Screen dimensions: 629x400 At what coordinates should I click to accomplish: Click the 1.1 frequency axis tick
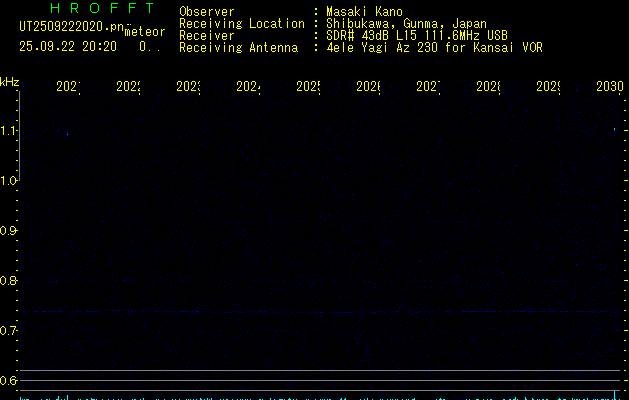[10, 131]
